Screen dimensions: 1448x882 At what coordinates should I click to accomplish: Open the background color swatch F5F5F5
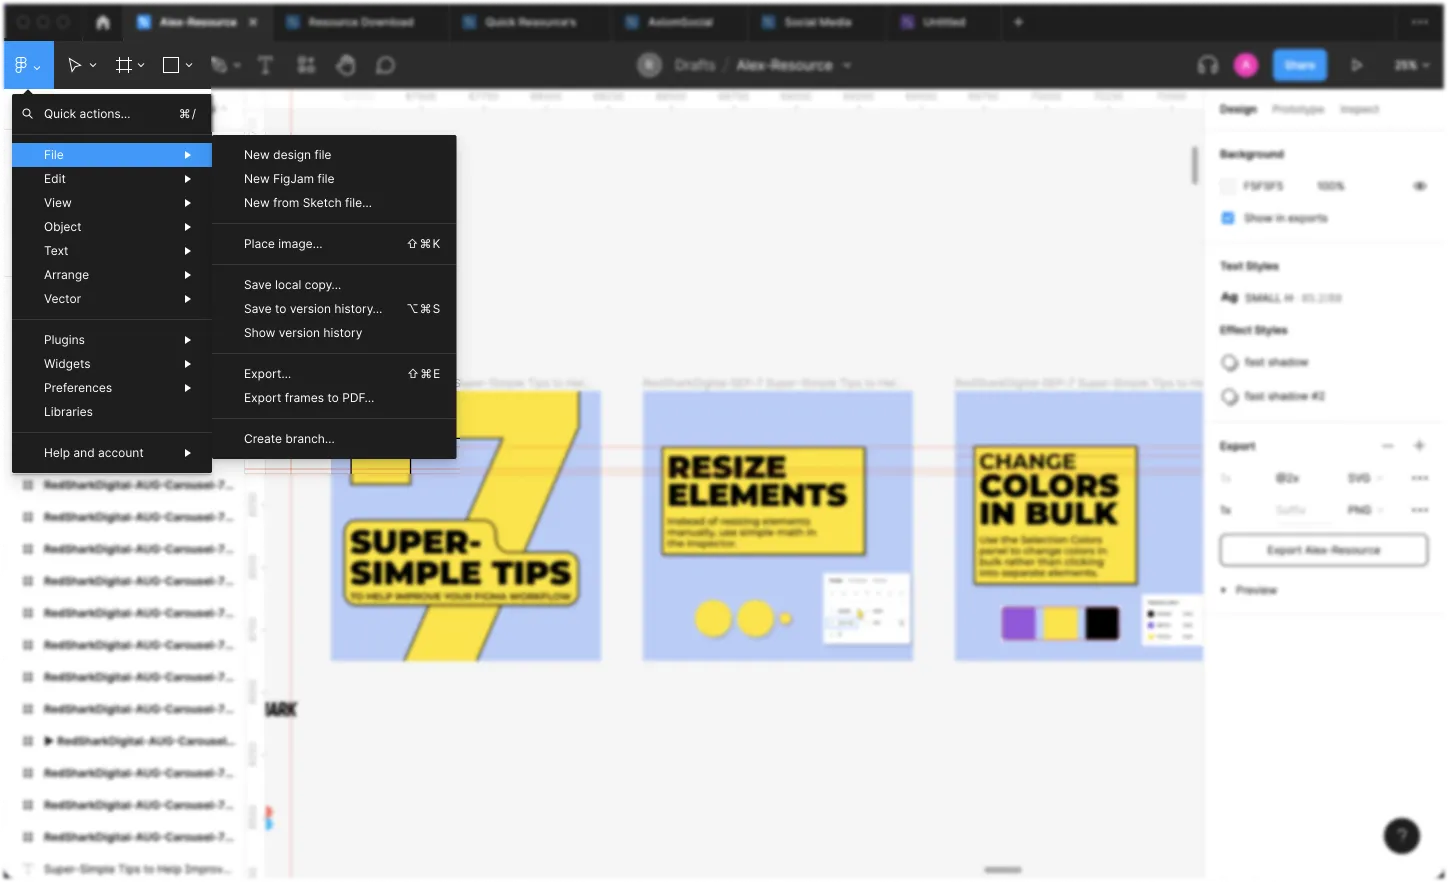point(1228,186)
